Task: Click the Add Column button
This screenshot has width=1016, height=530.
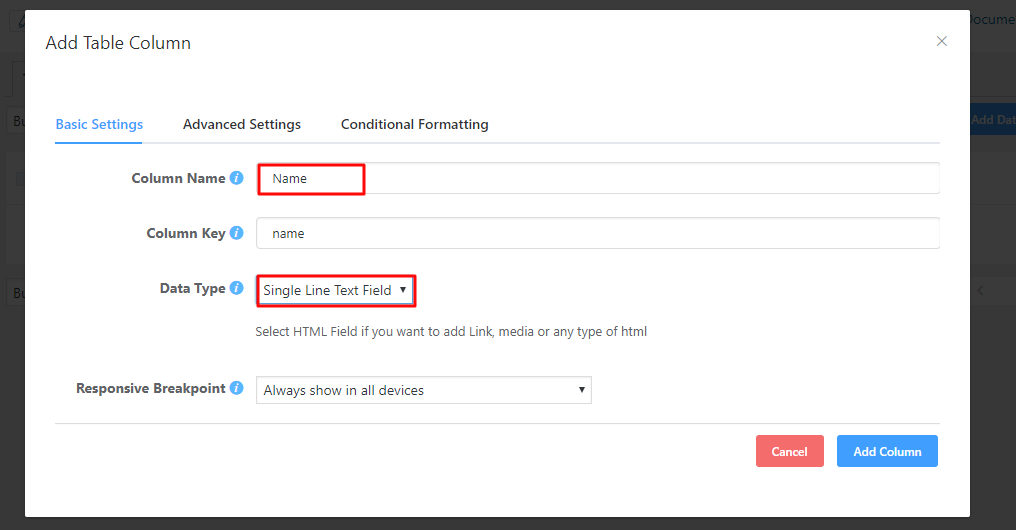Action: pos(887,452)
